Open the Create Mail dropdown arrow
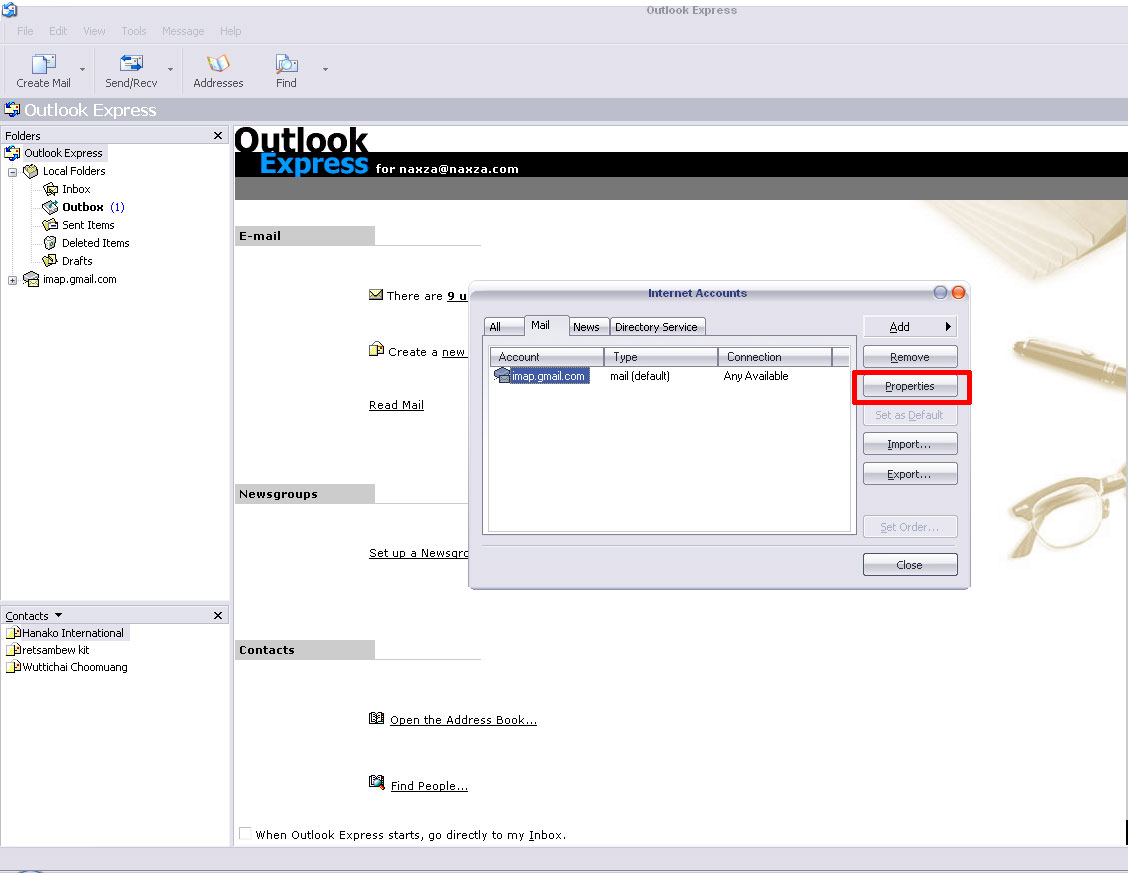 point(82,70)
